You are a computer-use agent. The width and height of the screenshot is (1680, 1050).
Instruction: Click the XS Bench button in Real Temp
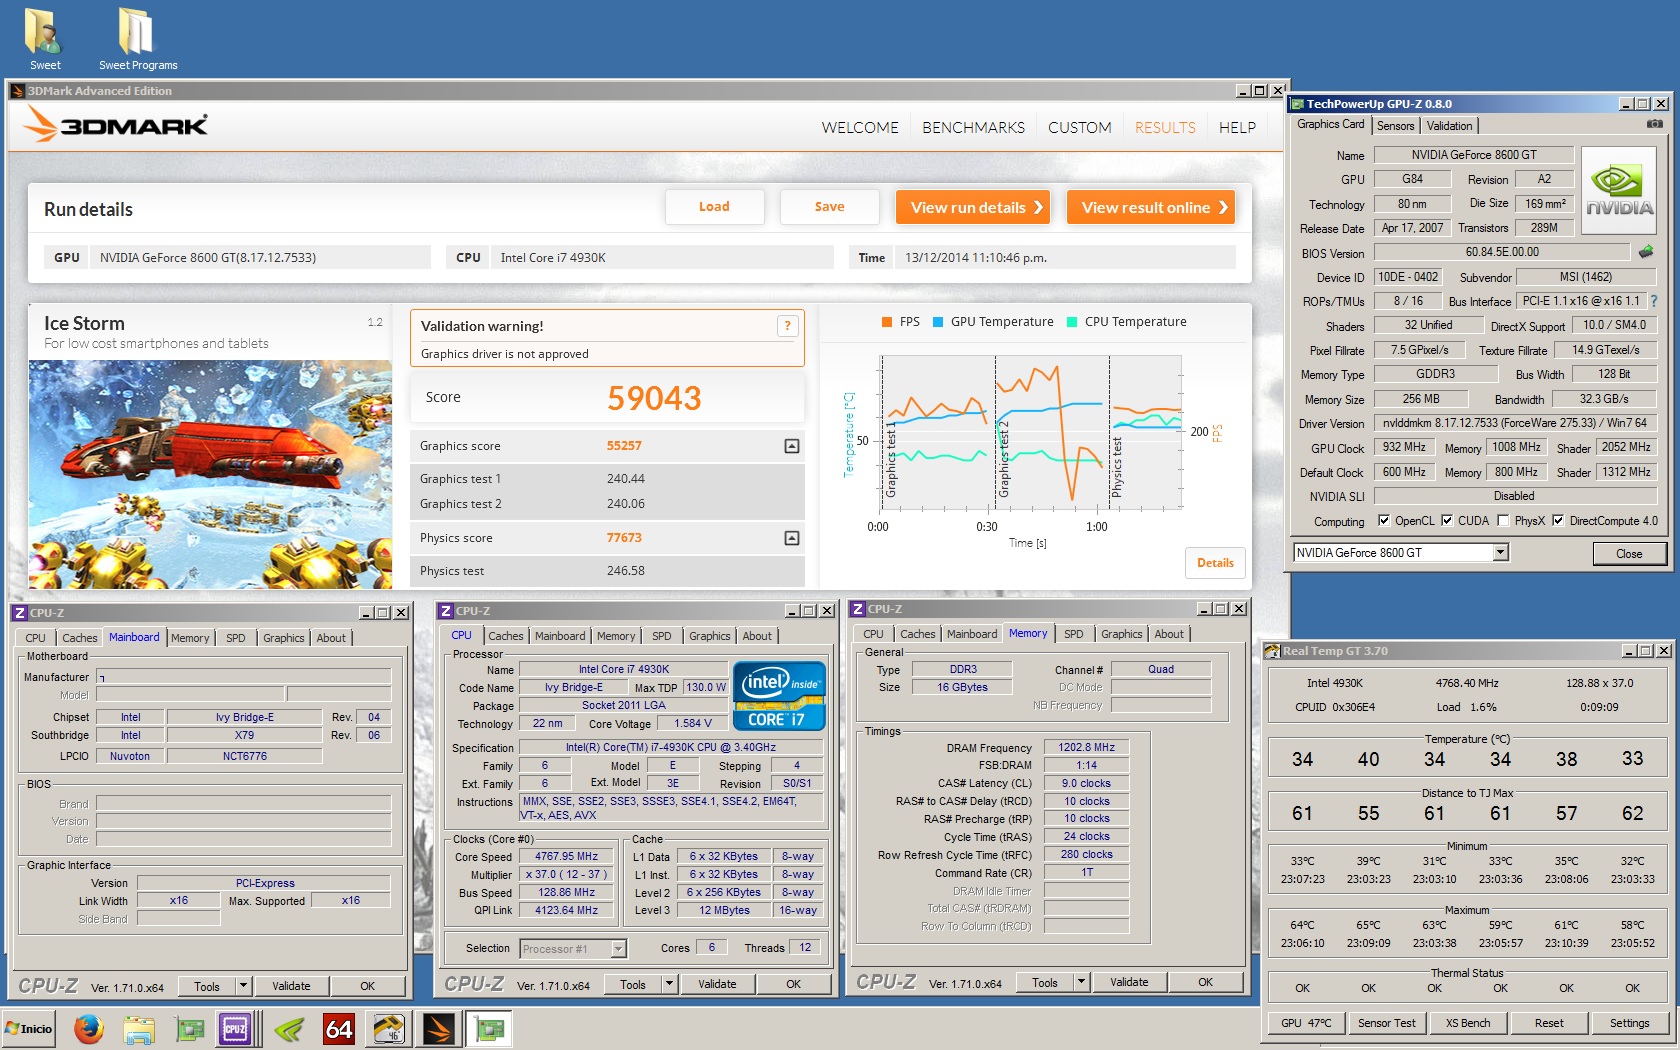1467,1023
